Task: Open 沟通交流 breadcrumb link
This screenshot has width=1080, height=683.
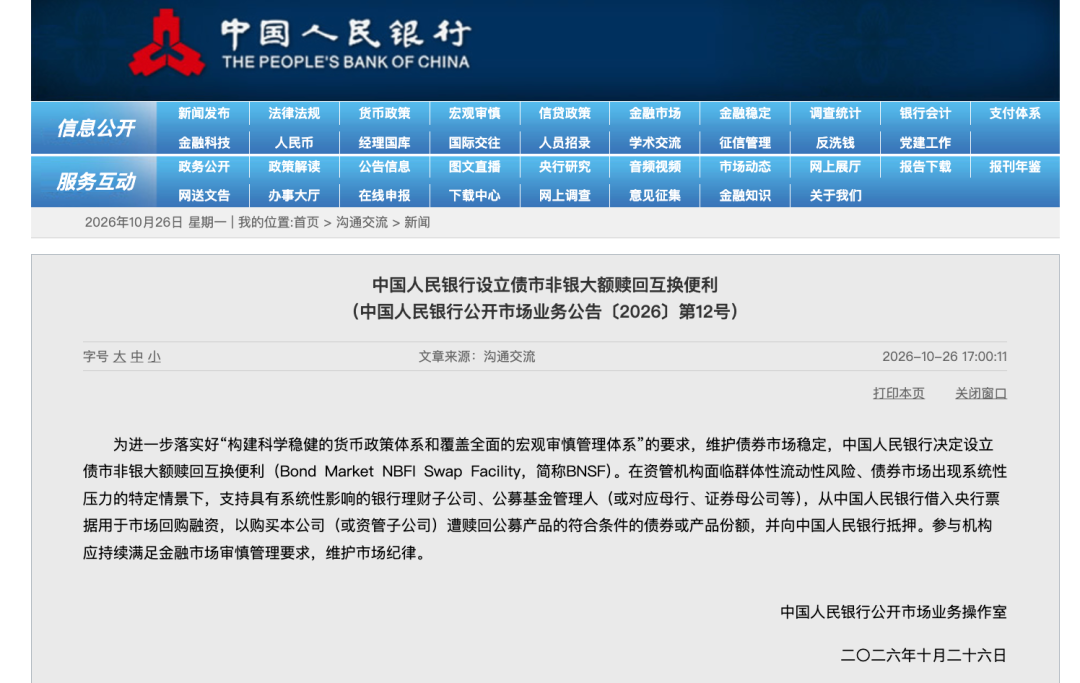Action: pos(362,222)
